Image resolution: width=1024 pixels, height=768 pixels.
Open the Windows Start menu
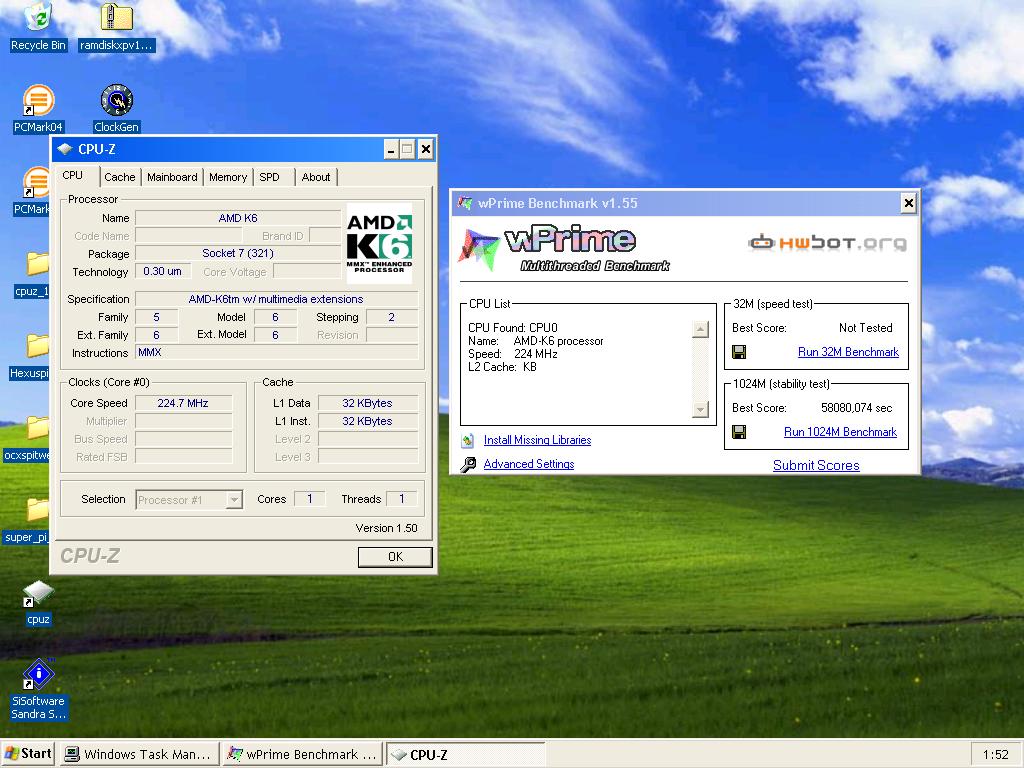click(28, 754)
